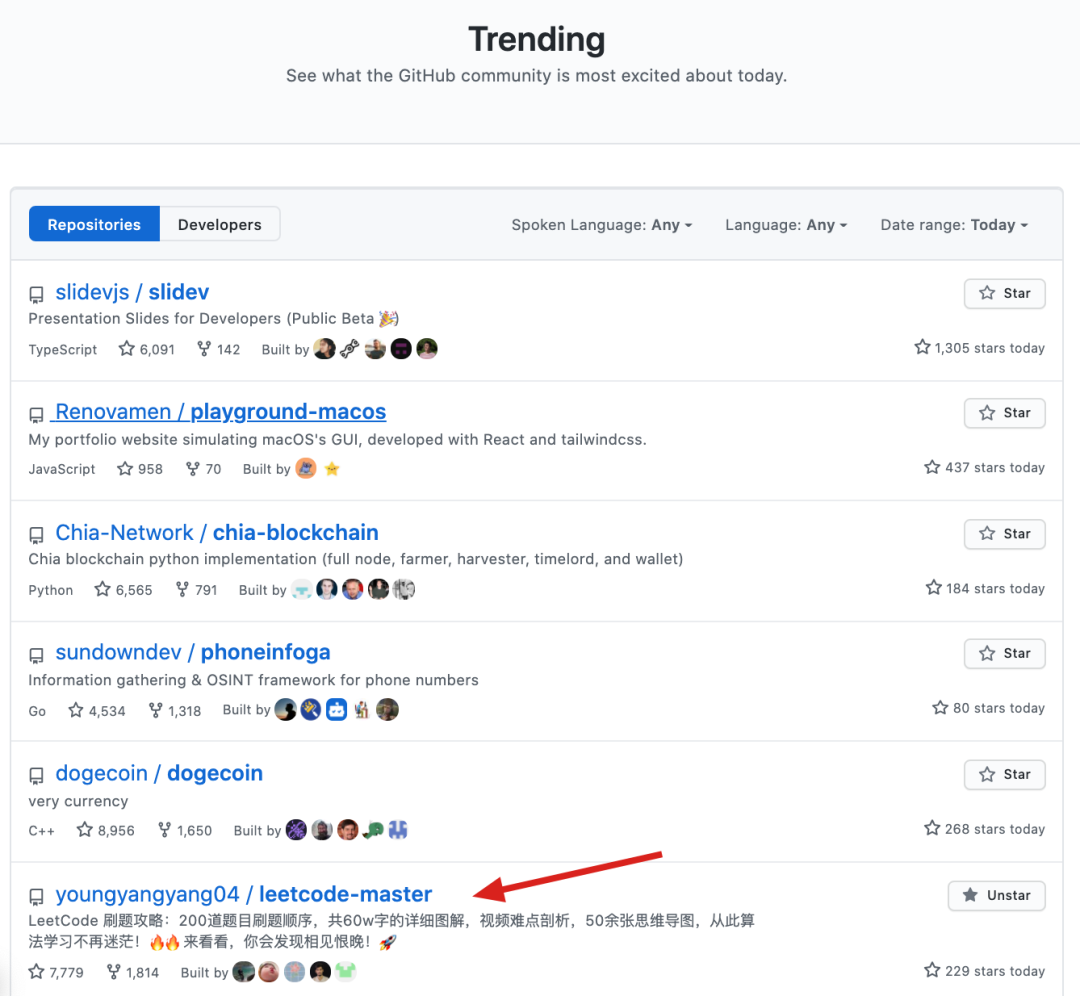Click the '80 stars today' text
Viewport: 1080px width, 996px height.
click(x=999, y=708)
